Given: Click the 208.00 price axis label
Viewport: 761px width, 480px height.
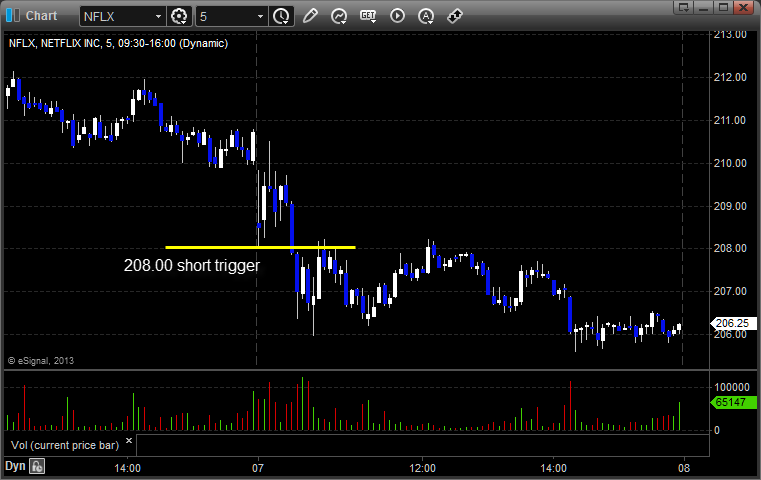Looking at the screenshot, I should click(x=730, y=248).
